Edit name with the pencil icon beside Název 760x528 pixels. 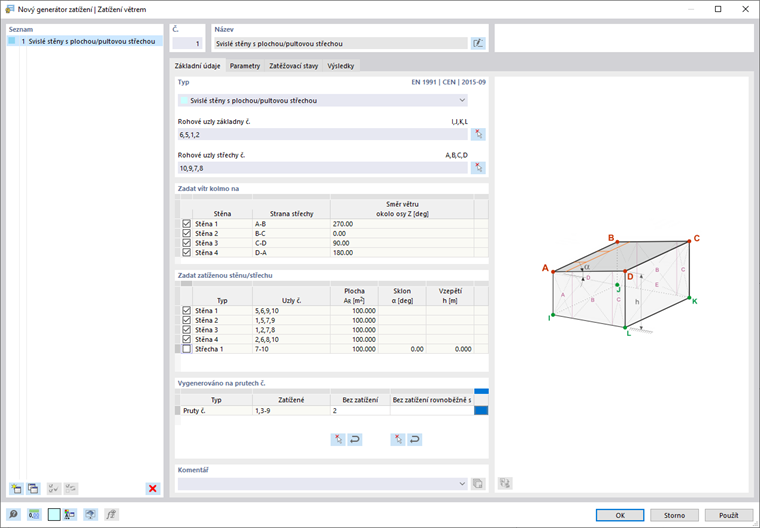[478, 43]
